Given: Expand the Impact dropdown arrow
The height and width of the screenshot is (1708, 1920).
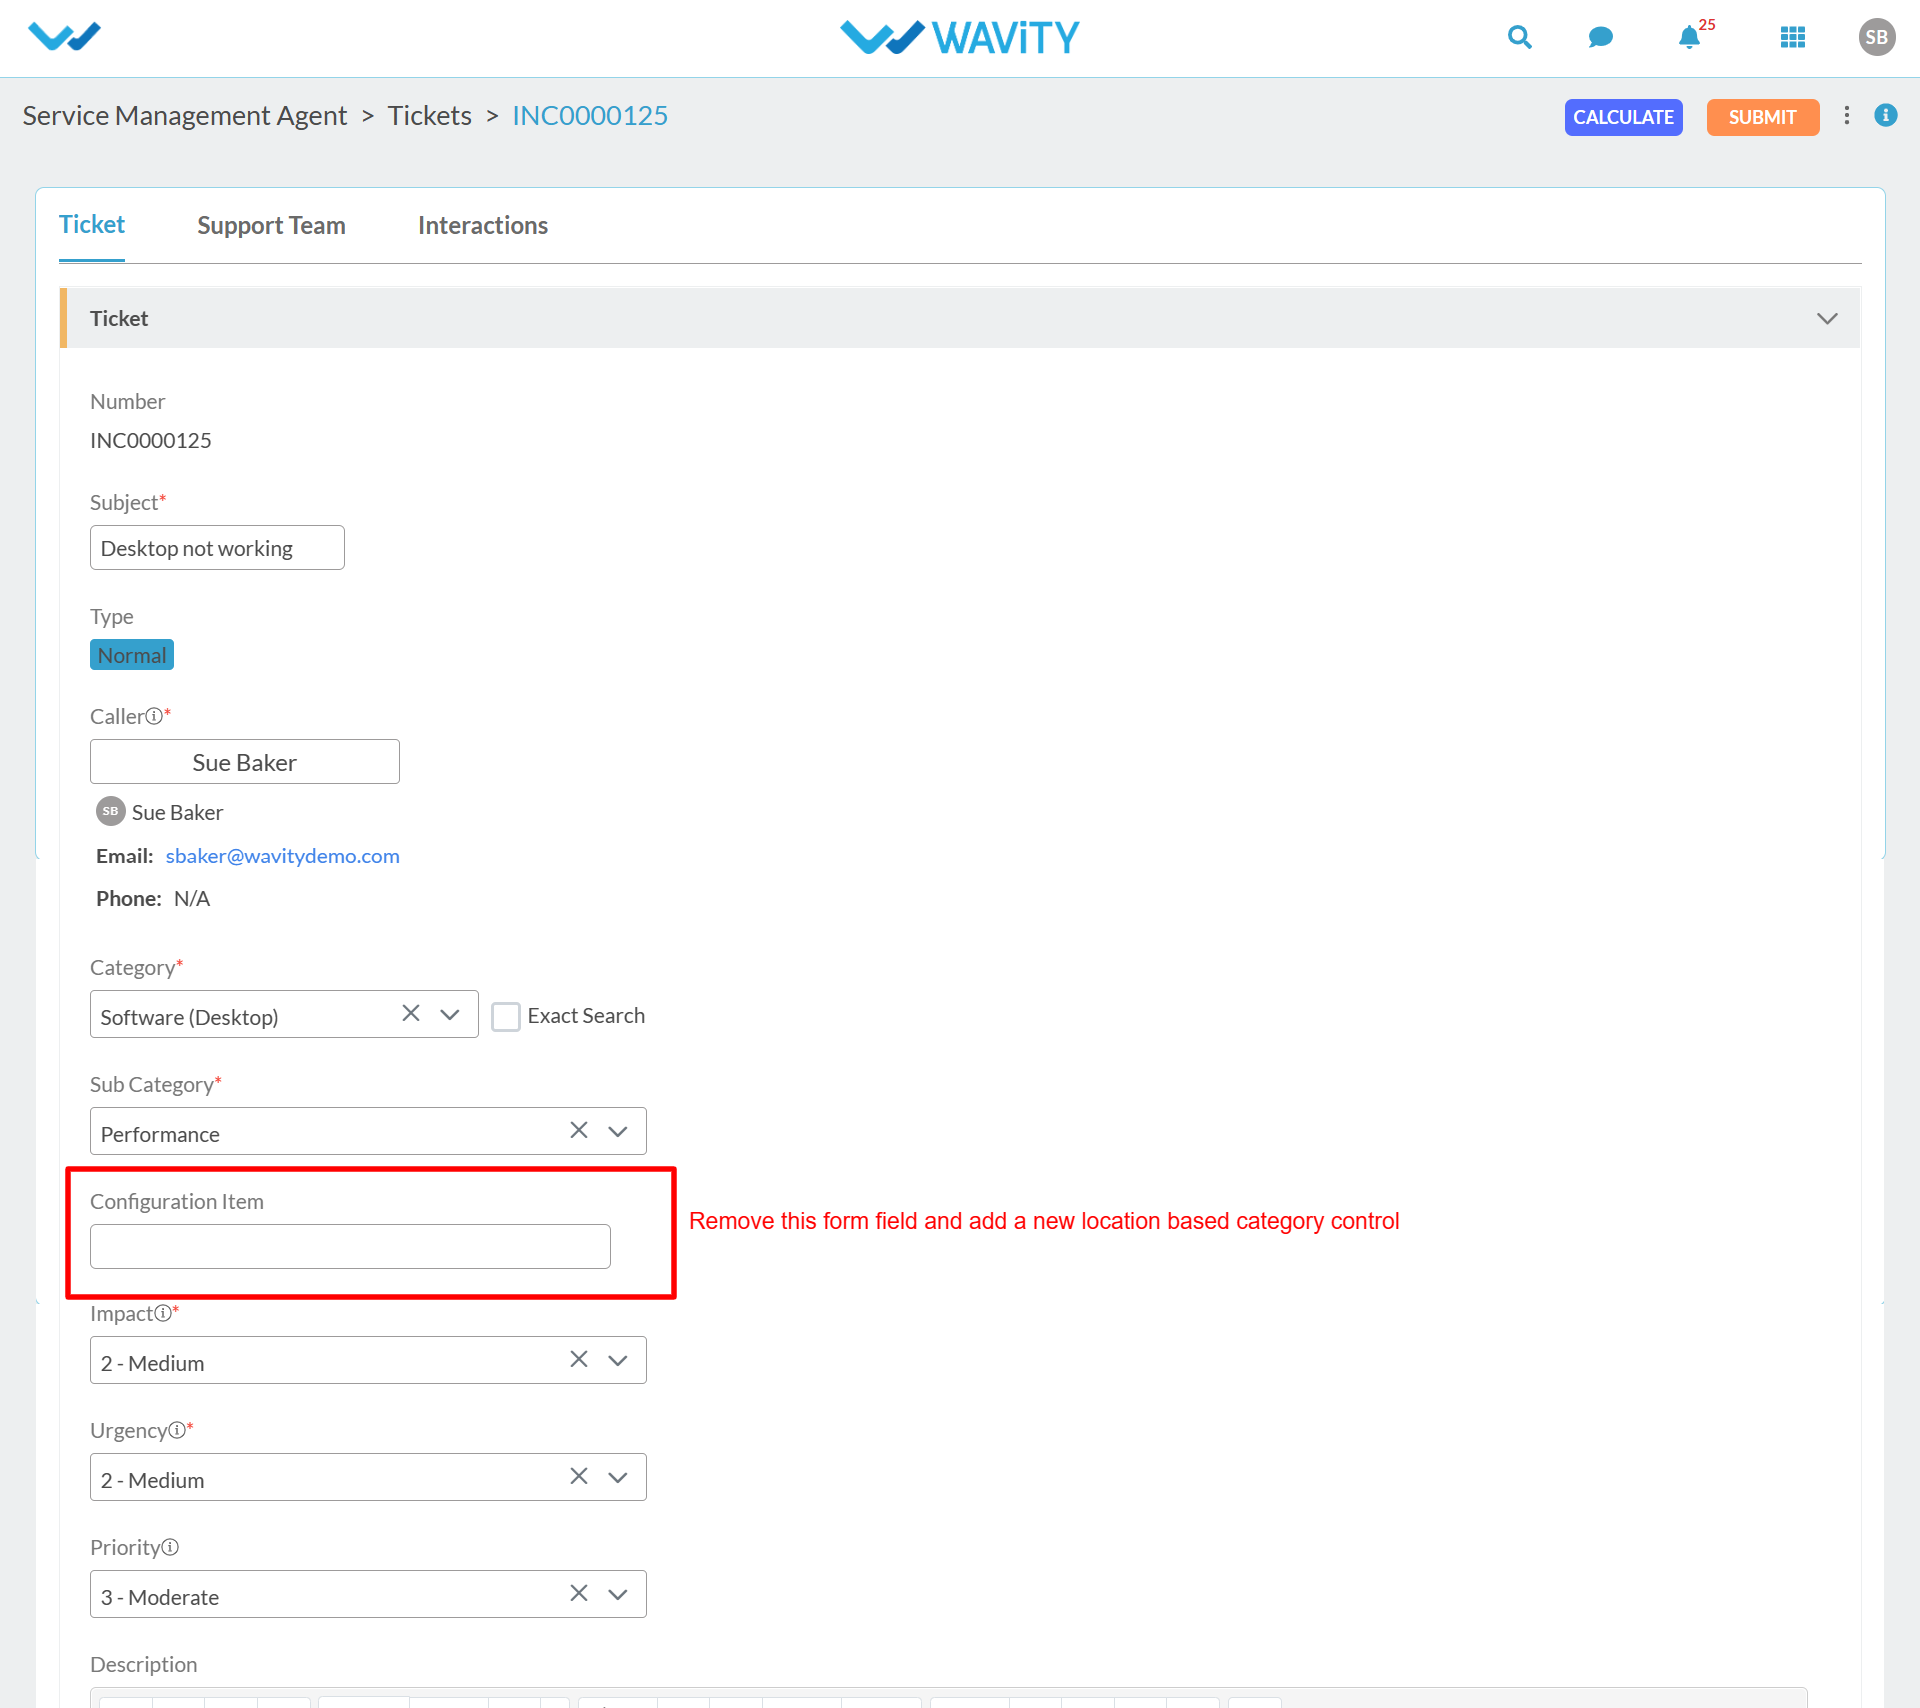Looking at the screenshot, I should 618,1360.
